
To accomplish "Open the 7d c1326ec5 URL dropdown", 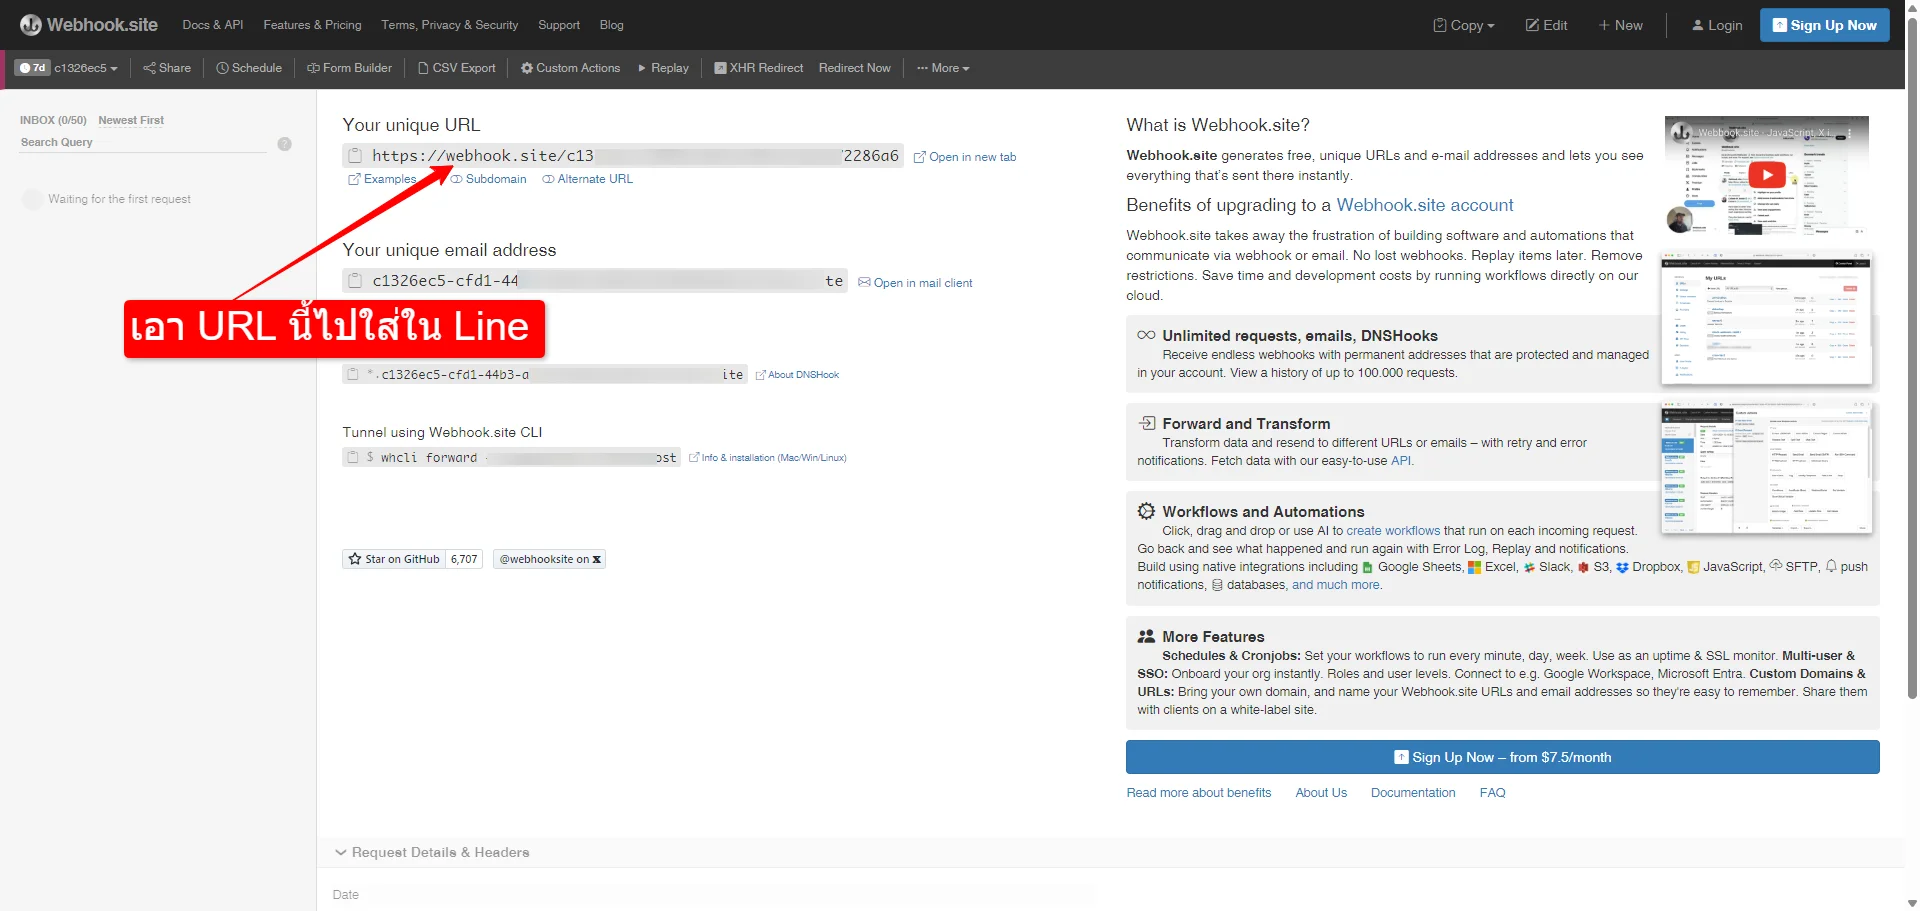I will click(x=67, y=68).
